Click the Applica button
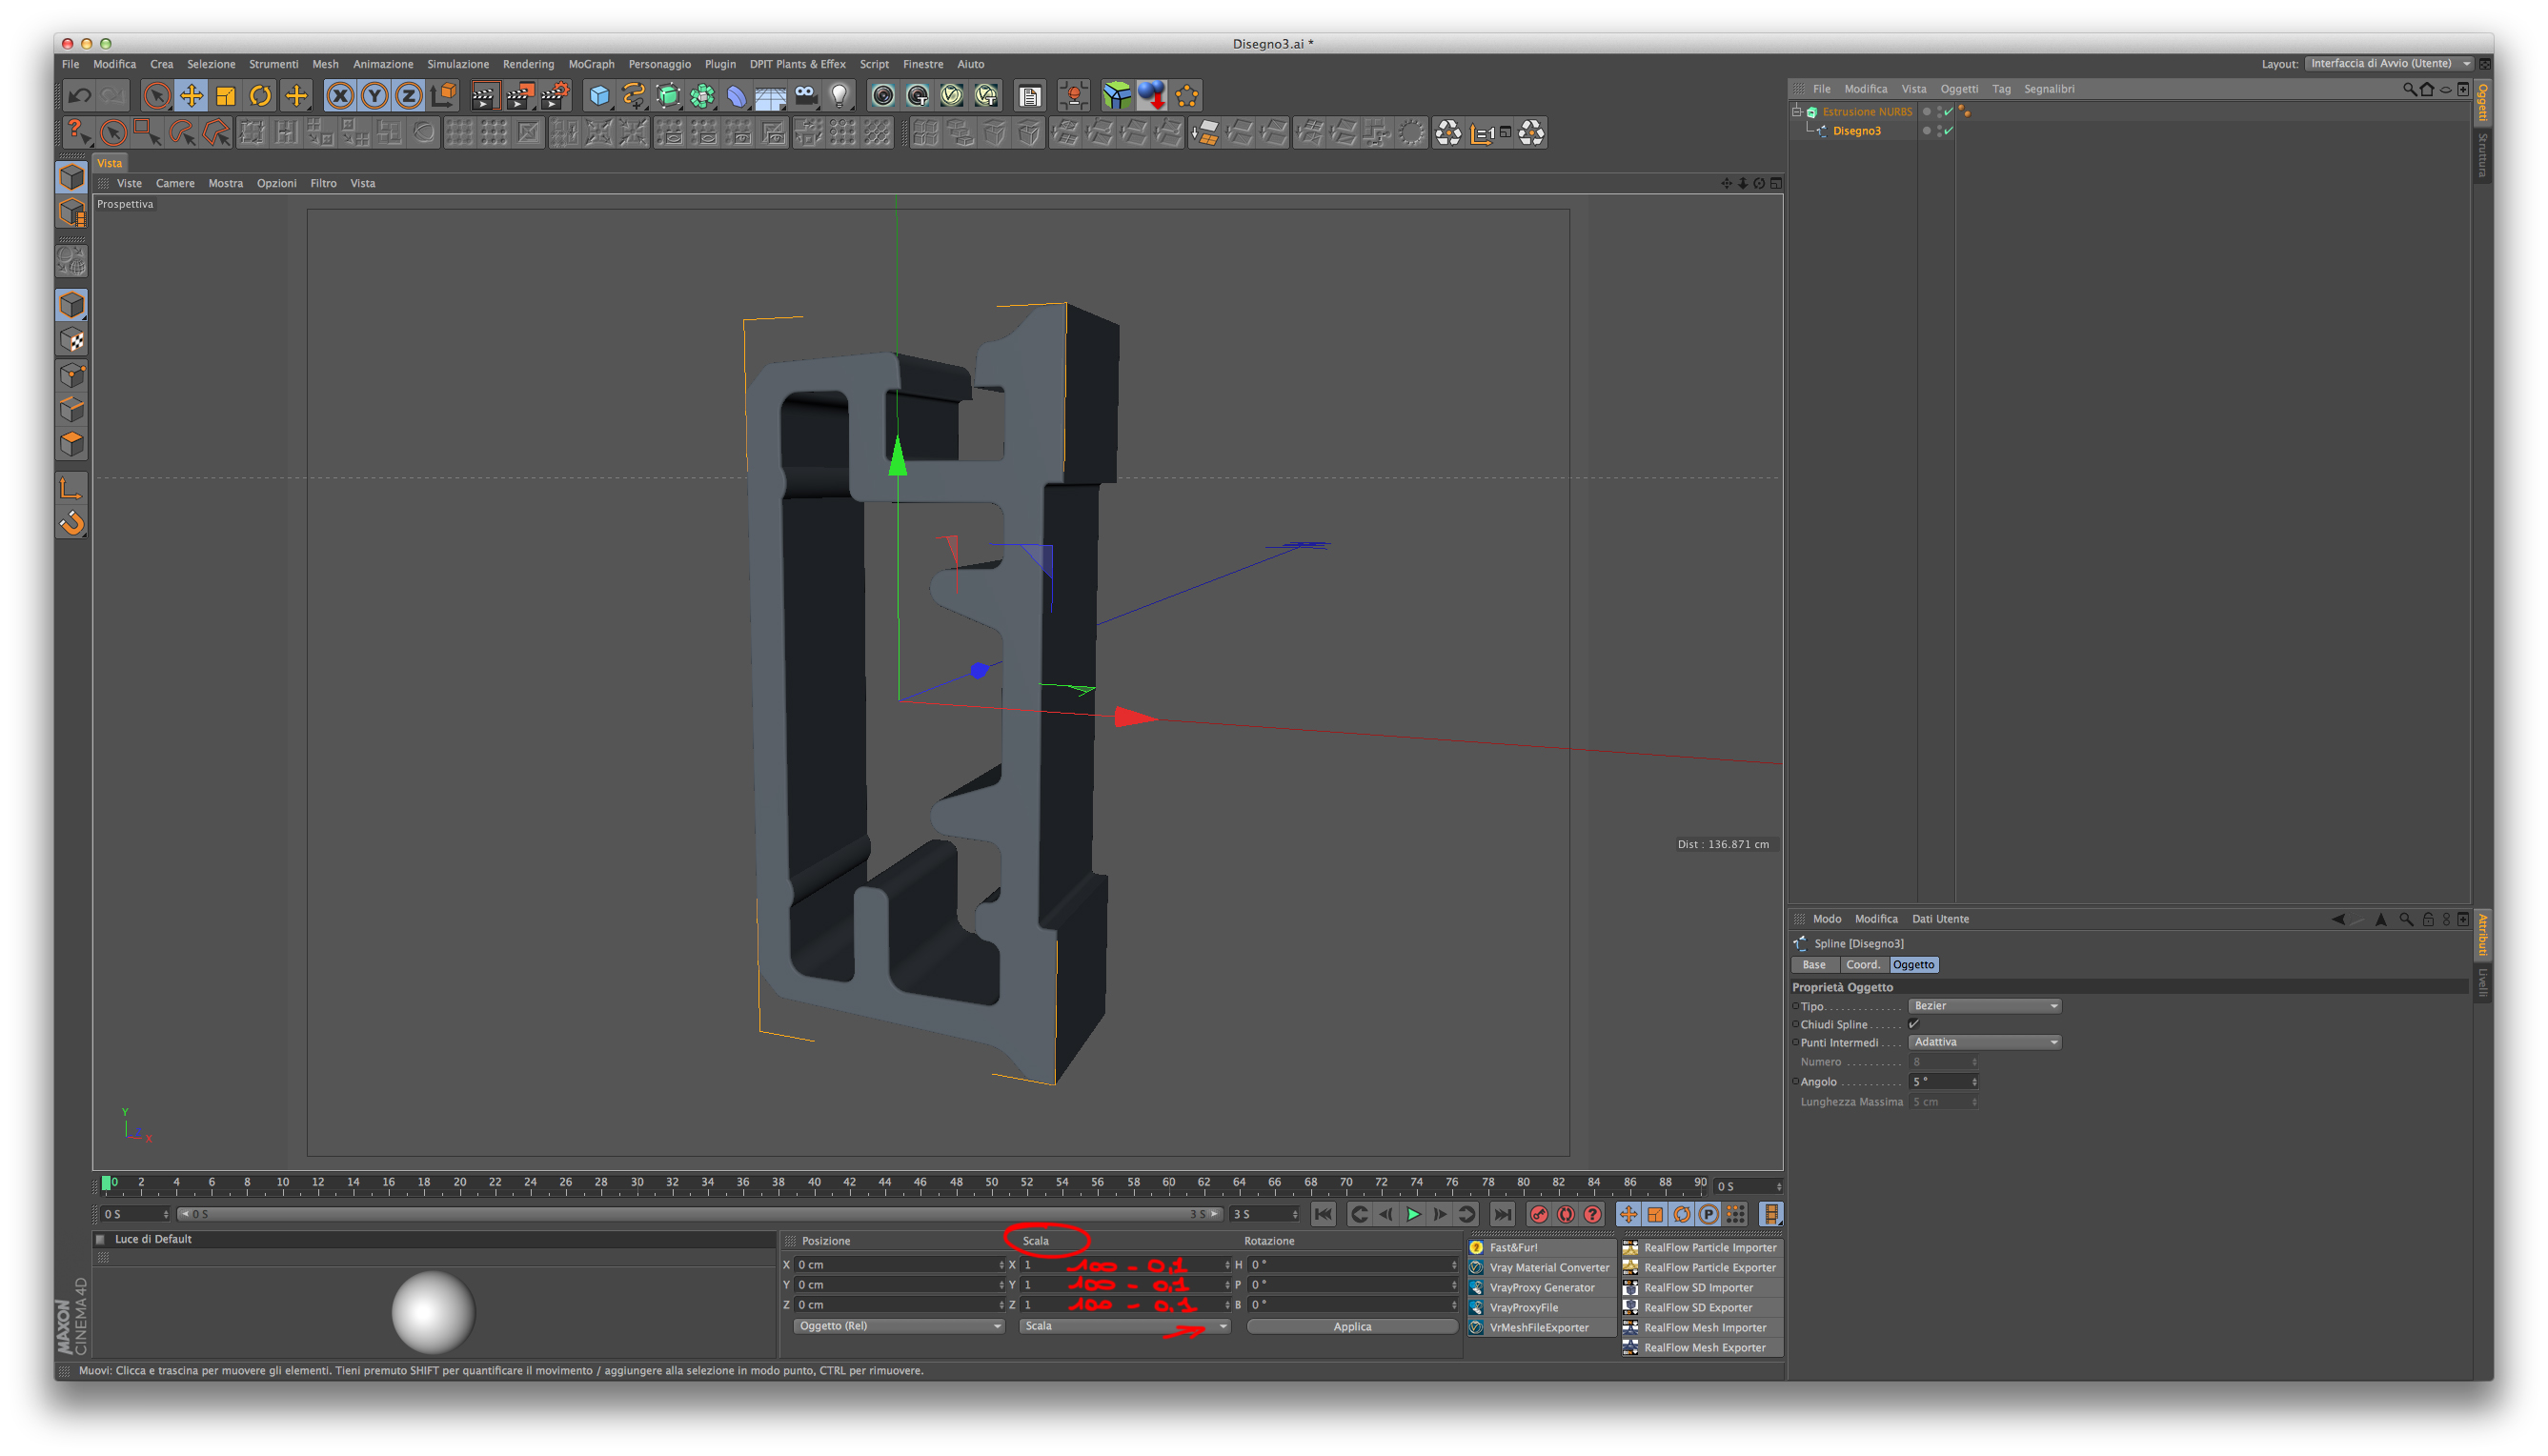Screen dimensions: 2548x1456 point(1351,1327)
